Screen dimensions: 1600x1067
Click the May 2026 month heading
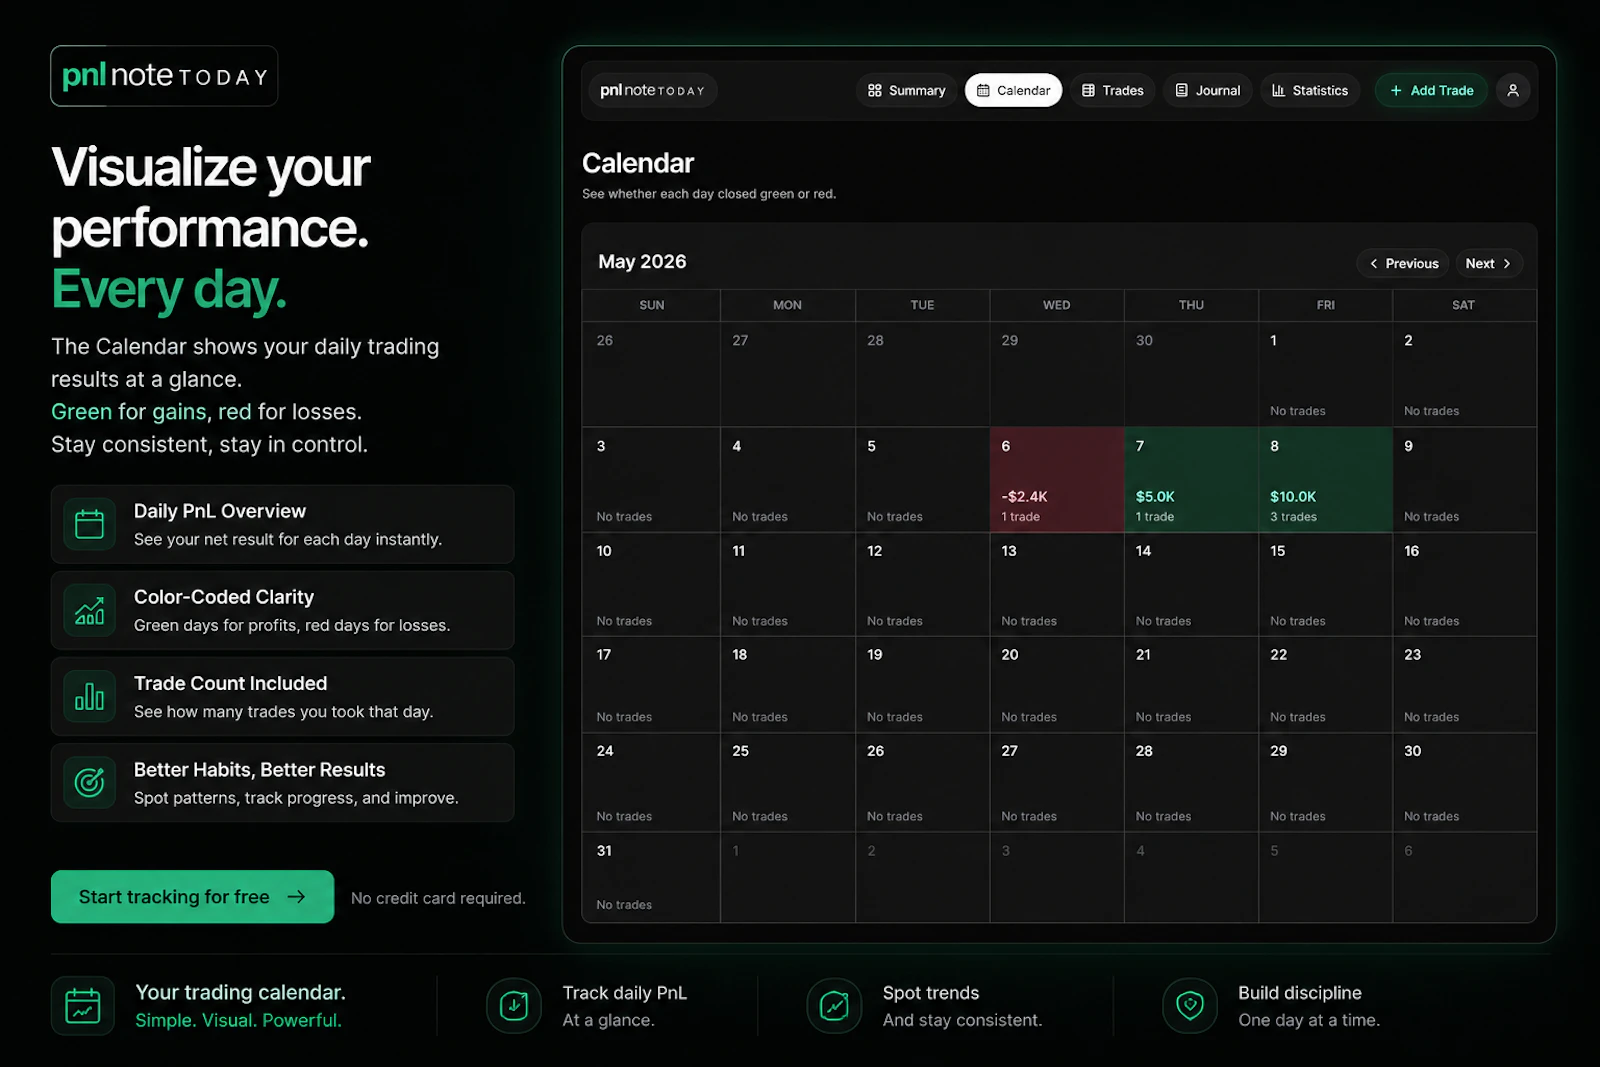(642, 262)
